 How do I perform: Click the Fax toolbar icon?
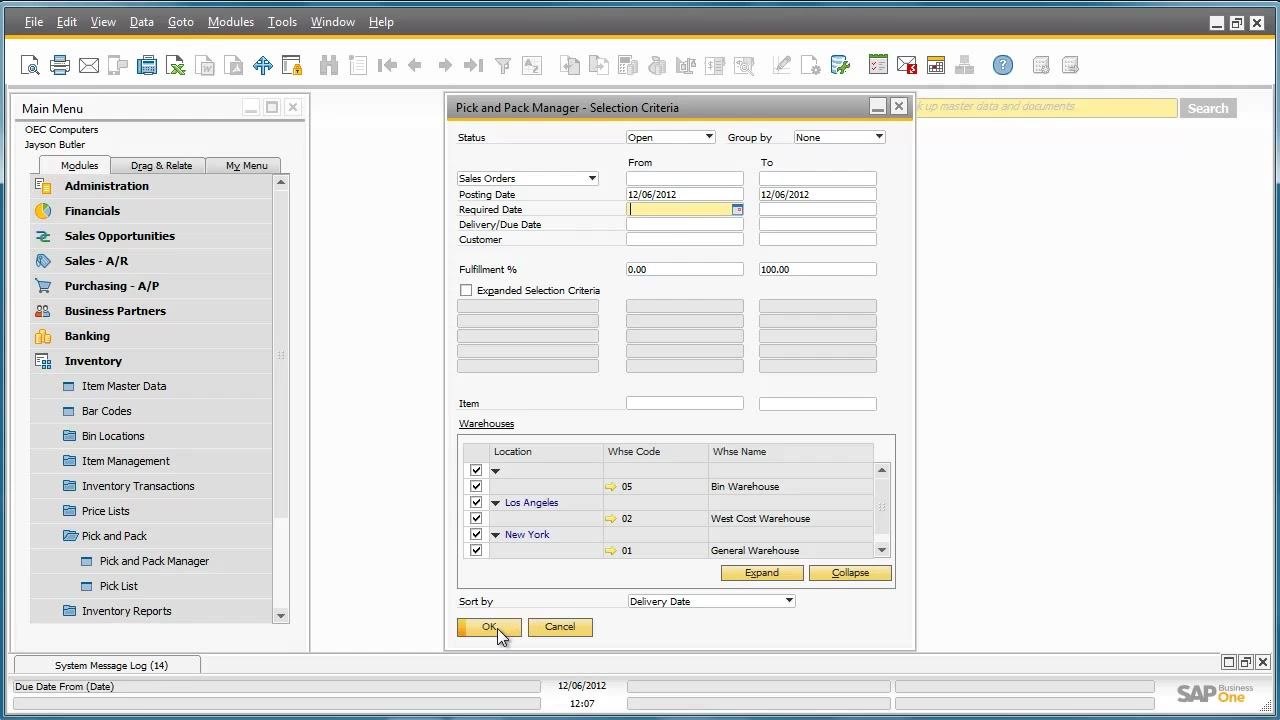coord(147,66)
